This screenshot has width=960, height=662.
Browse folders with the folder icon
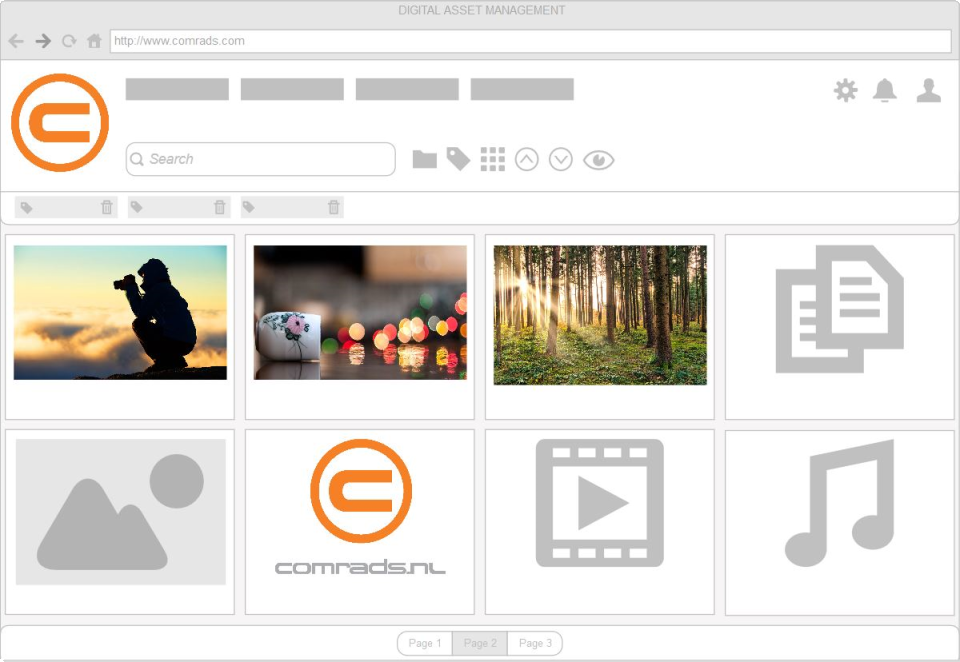(x=424, y=159)
